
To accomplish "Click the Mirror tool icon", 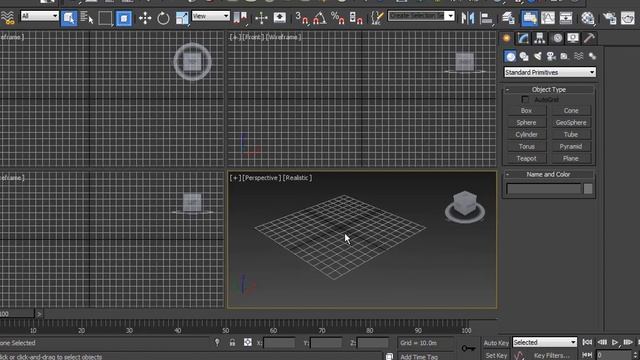I will pos(467,18).
